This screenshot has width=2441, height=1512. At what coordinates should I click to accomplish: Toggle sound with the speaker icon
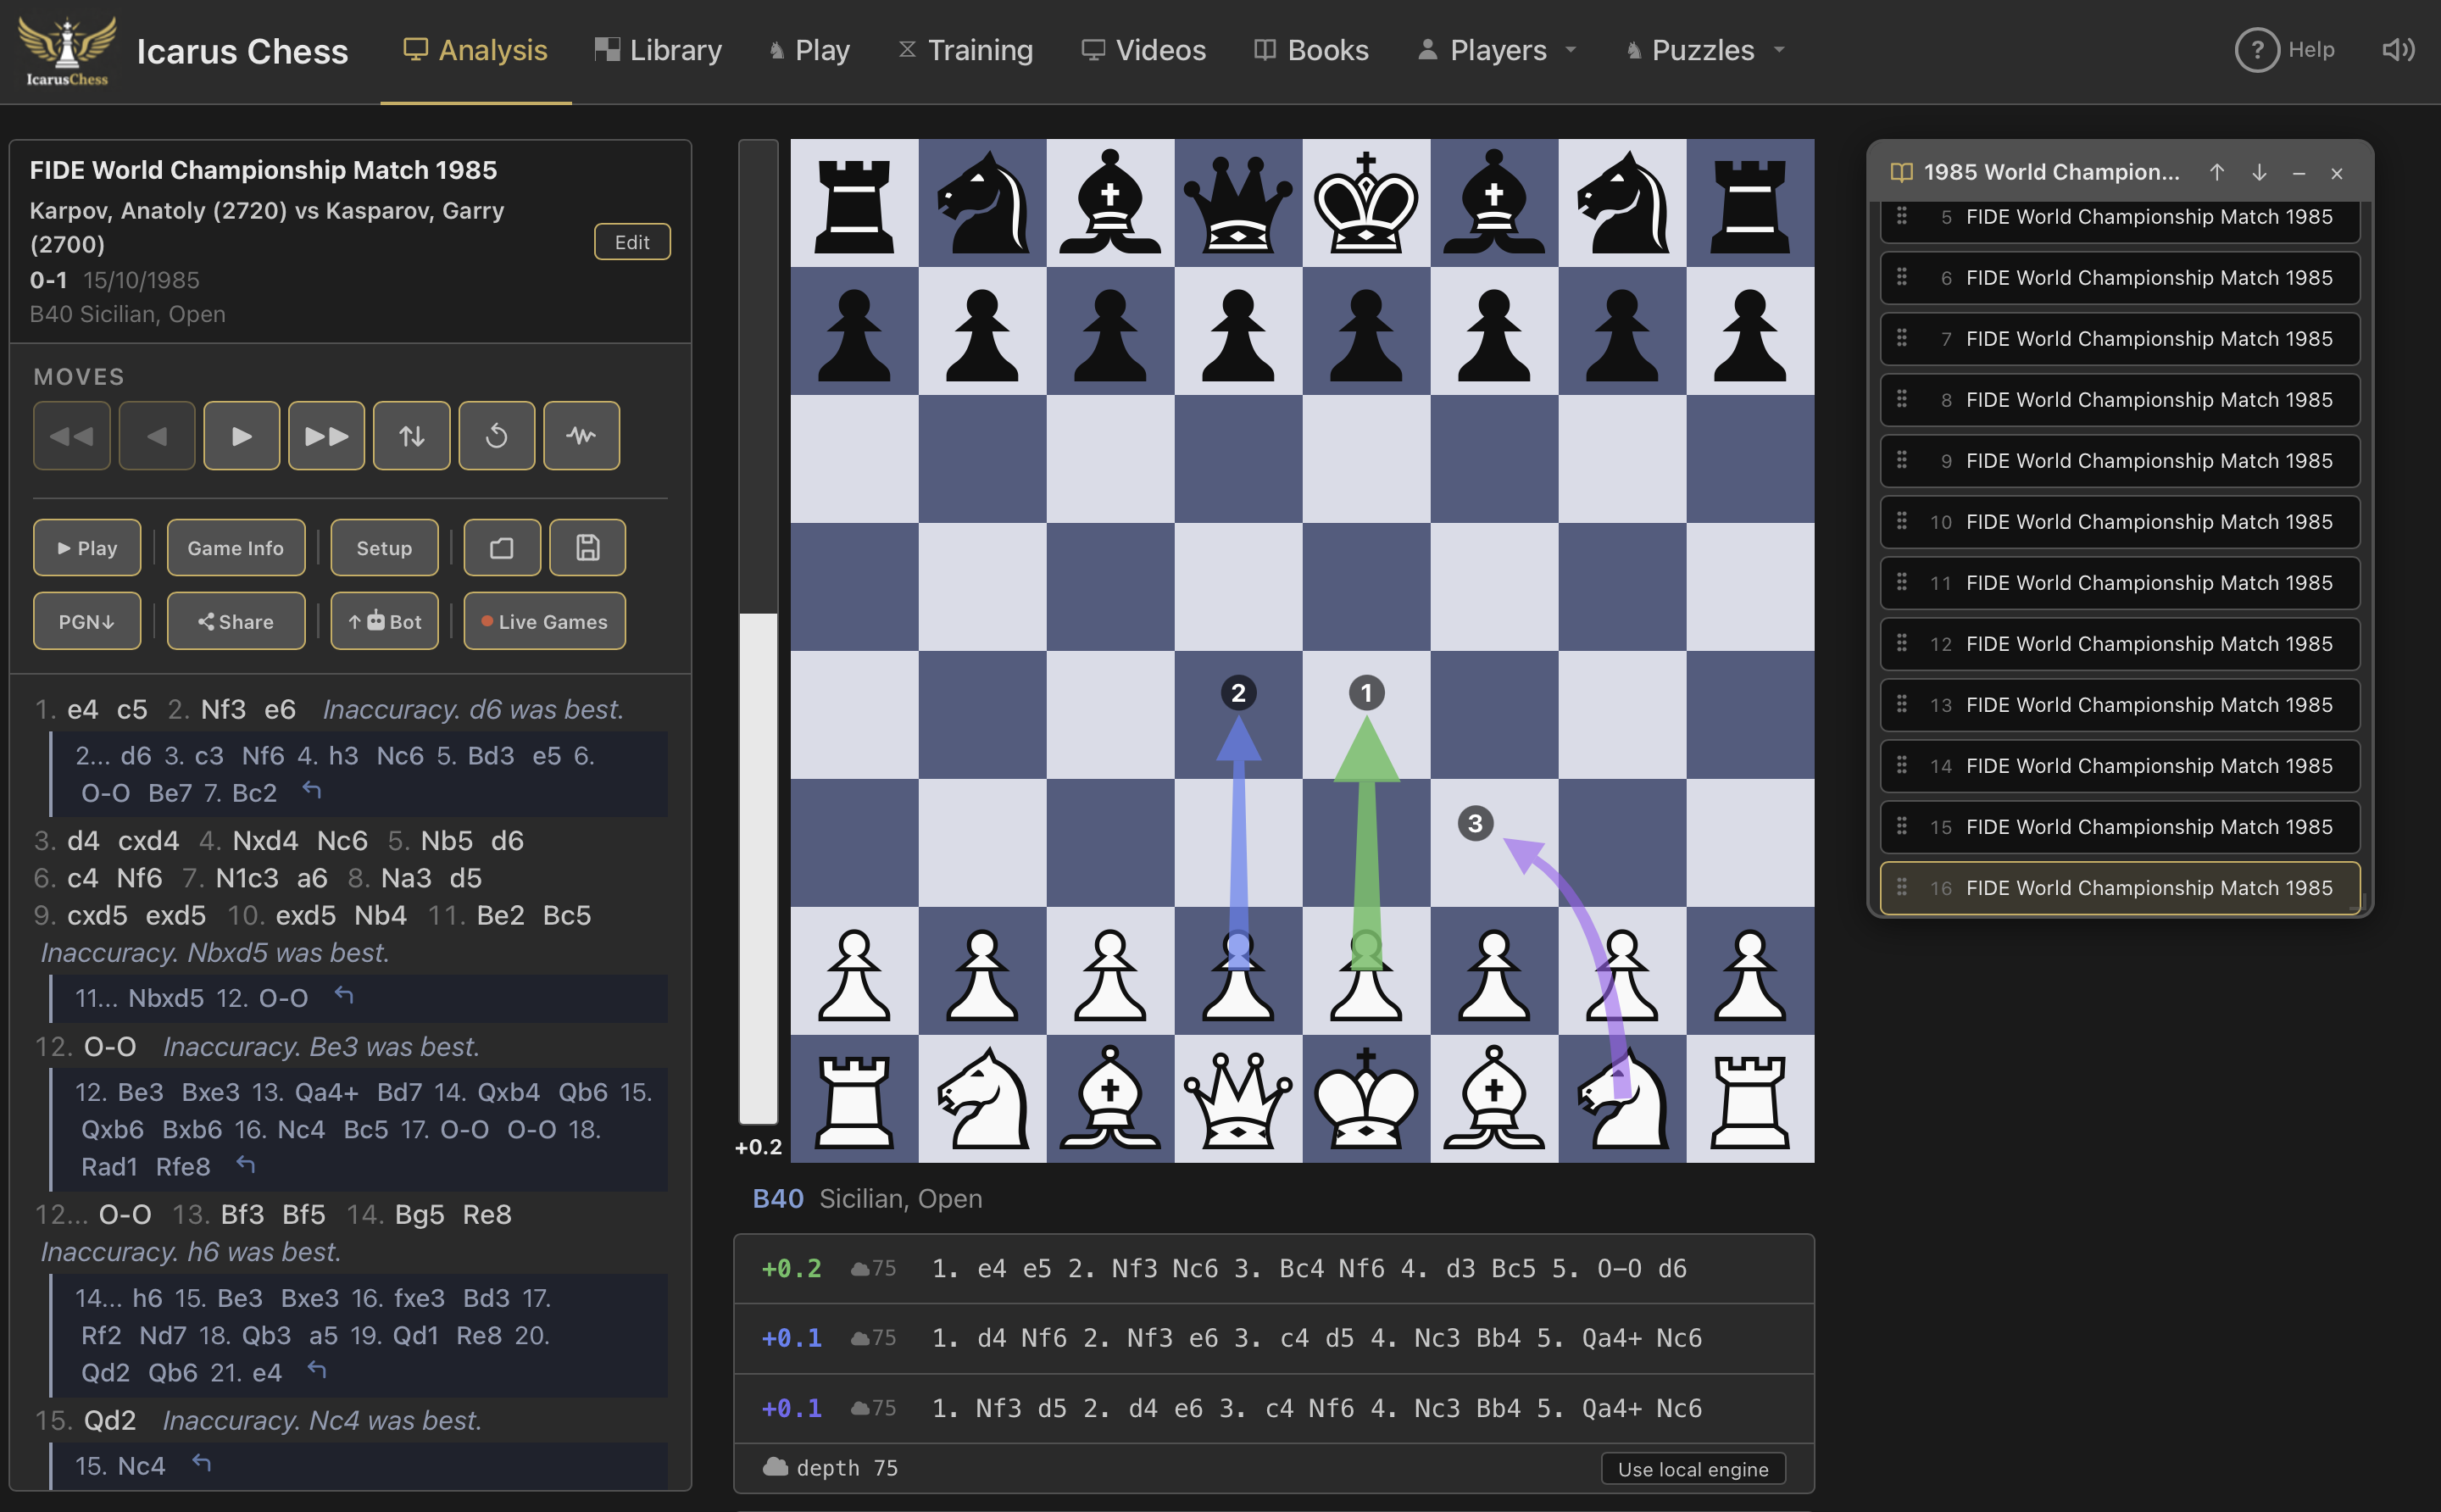(2398, 50)
